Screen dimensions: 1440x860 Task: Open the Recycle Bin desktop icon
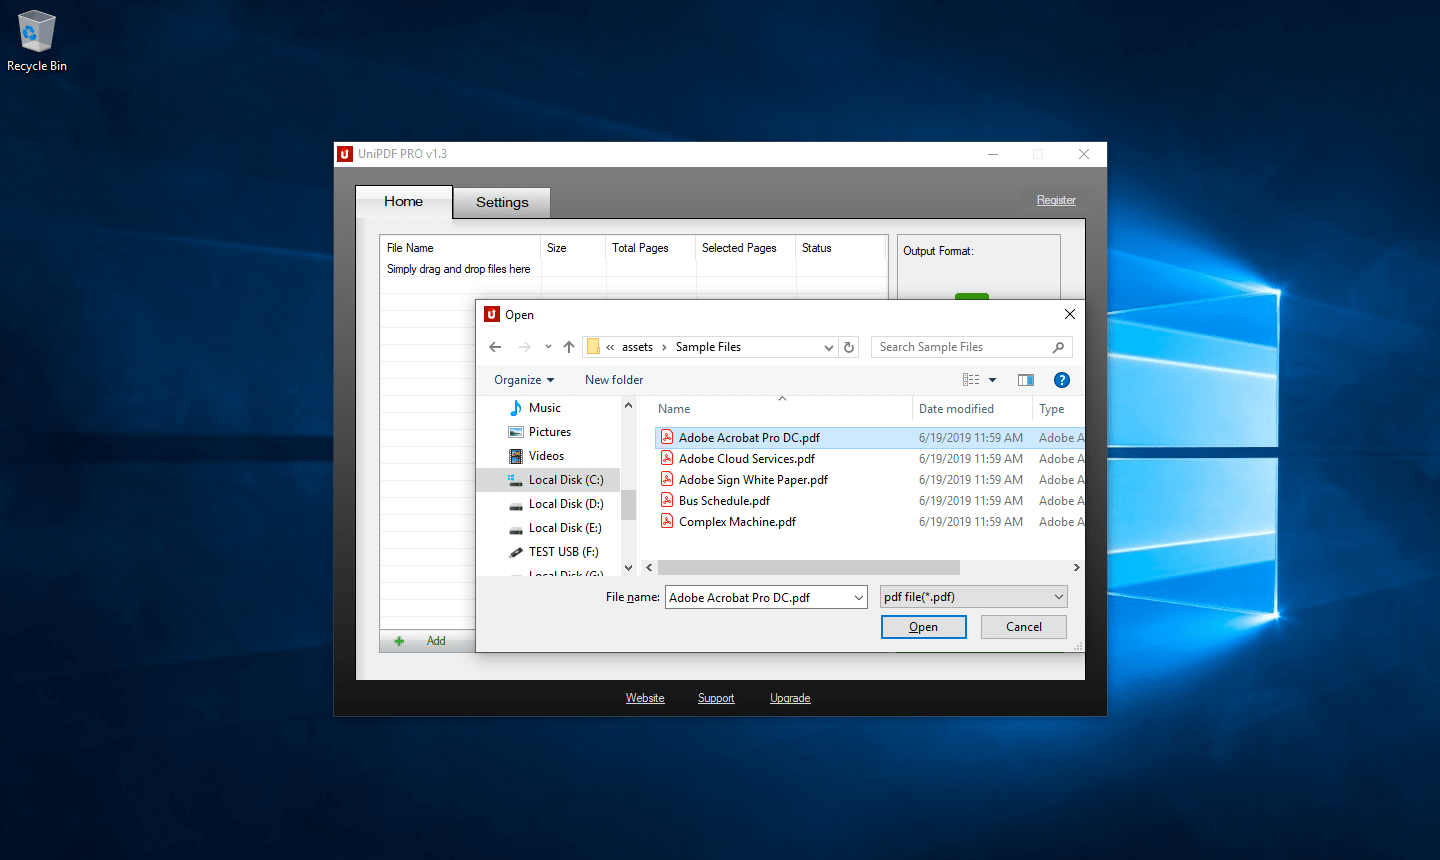click(37, 41)
